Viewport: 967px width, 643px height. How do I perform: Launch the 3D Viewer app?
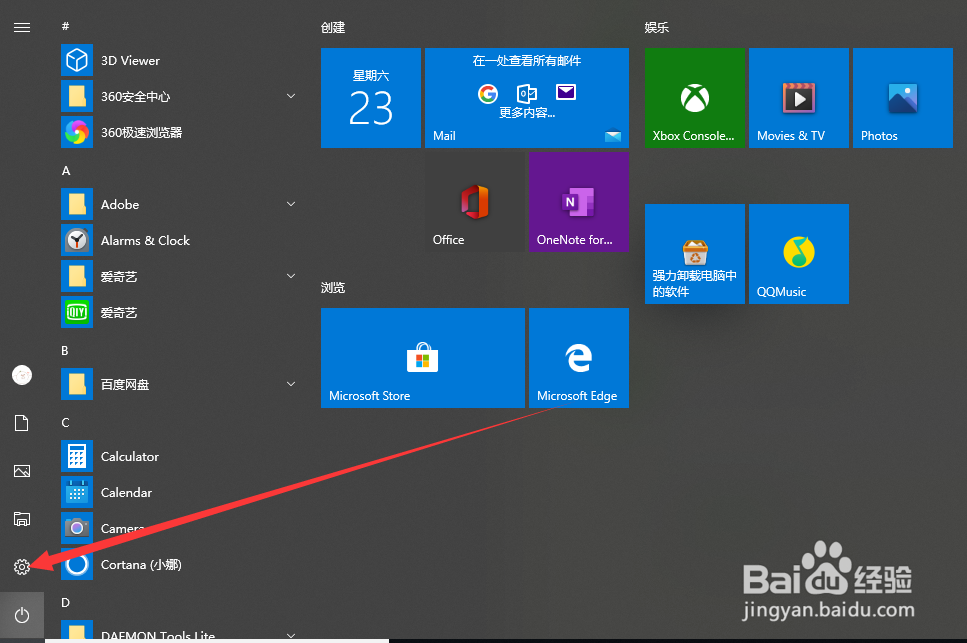(129, 60)
